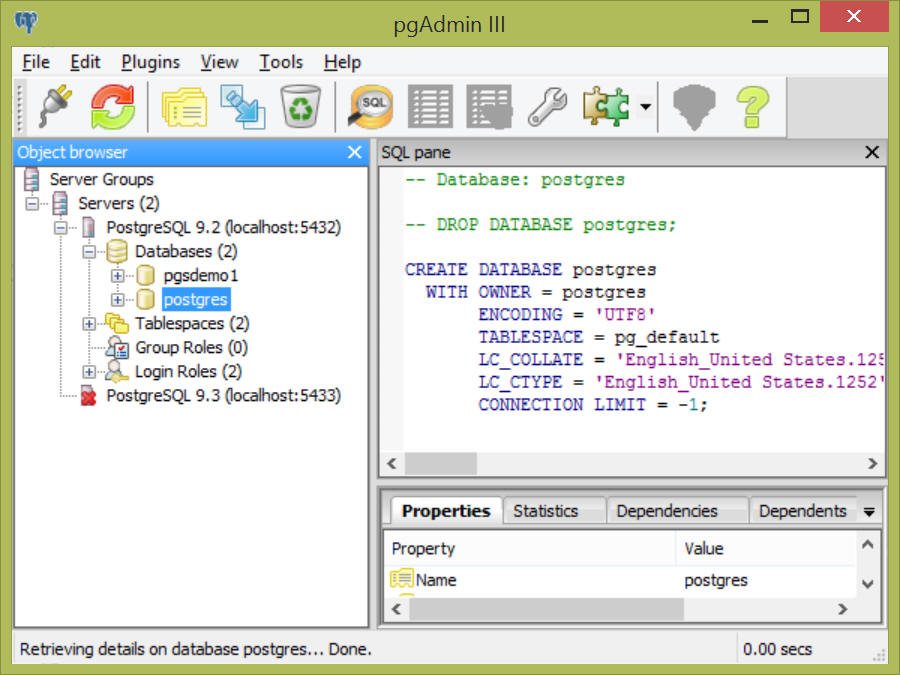Click the SQL pane horizontal scrollbar thumb
Viewport: 900px width, 675px height.
(441, 463)
